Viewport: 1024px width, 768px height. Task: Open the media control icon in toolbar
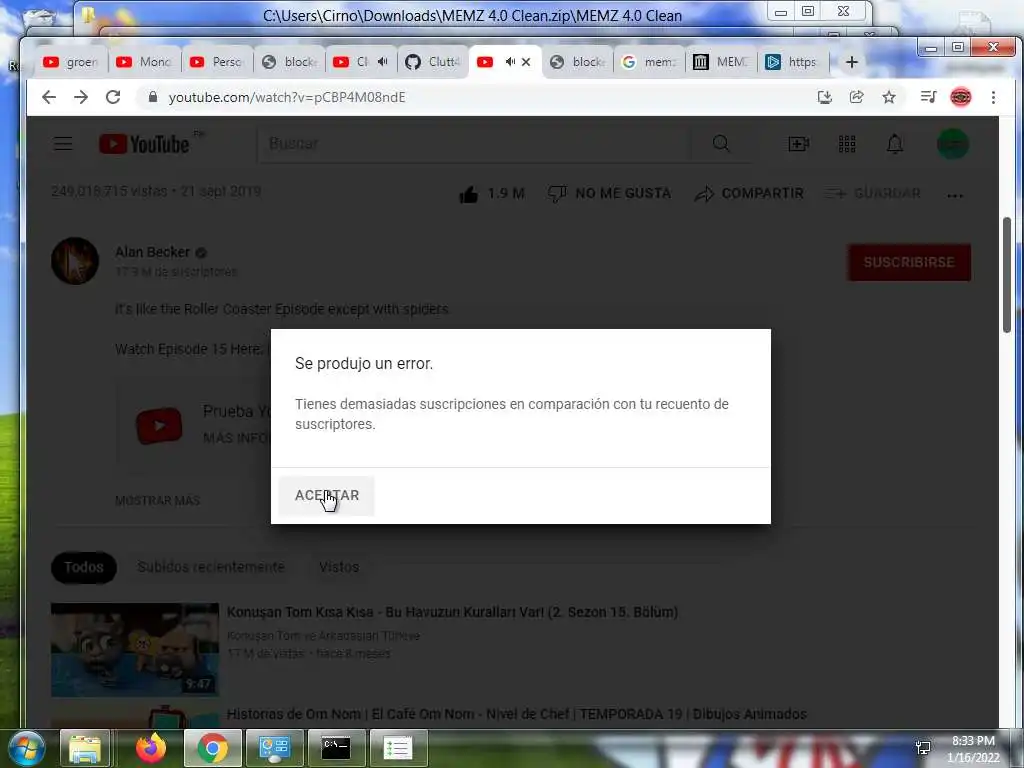click(x=928, y=97)
